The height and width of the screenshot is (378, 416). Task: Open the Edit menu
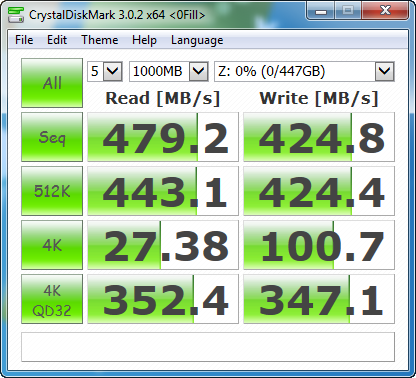click(x=57, y=40)
